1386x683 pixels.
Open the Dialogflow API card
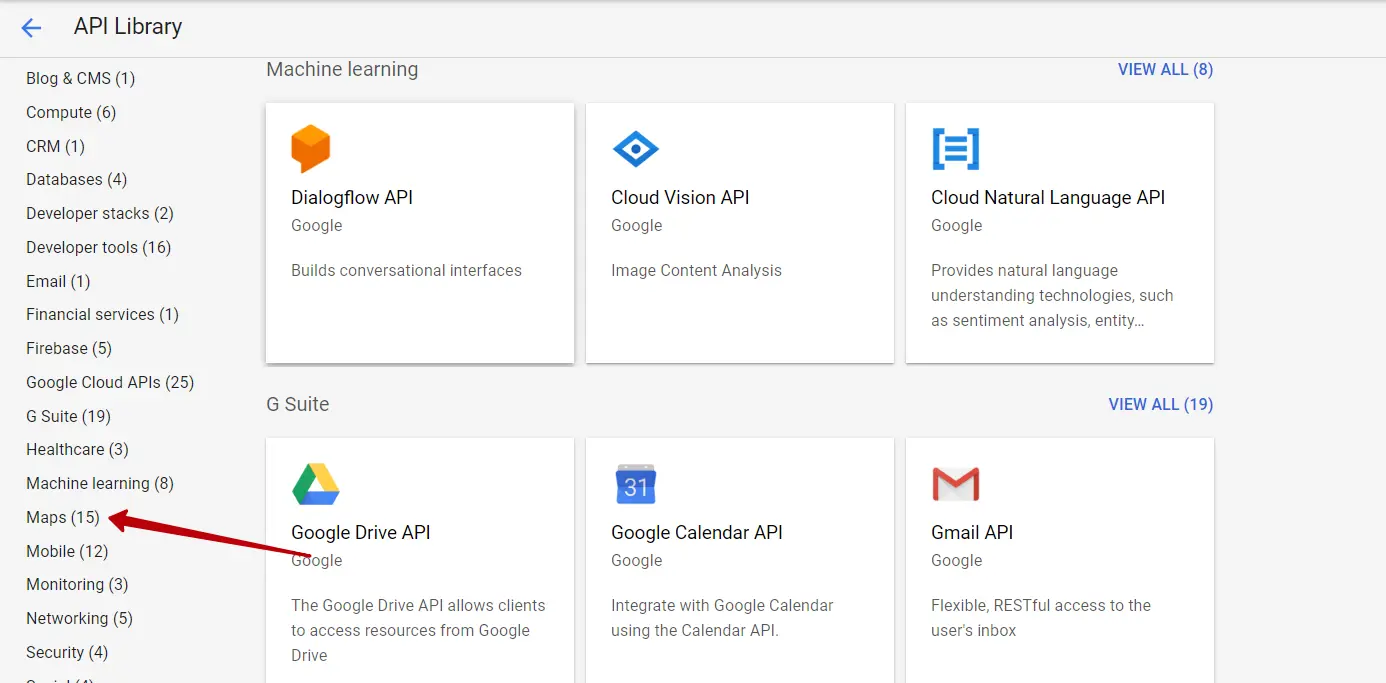(x=419, y=232)
